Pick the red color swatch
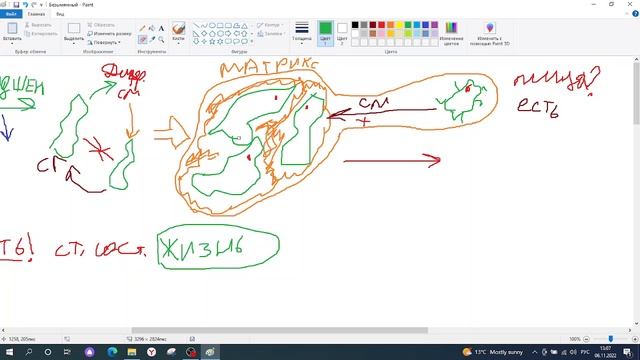The height and width of the screenshot is (360, 640). pyautogui.click(x=382, y=25)
